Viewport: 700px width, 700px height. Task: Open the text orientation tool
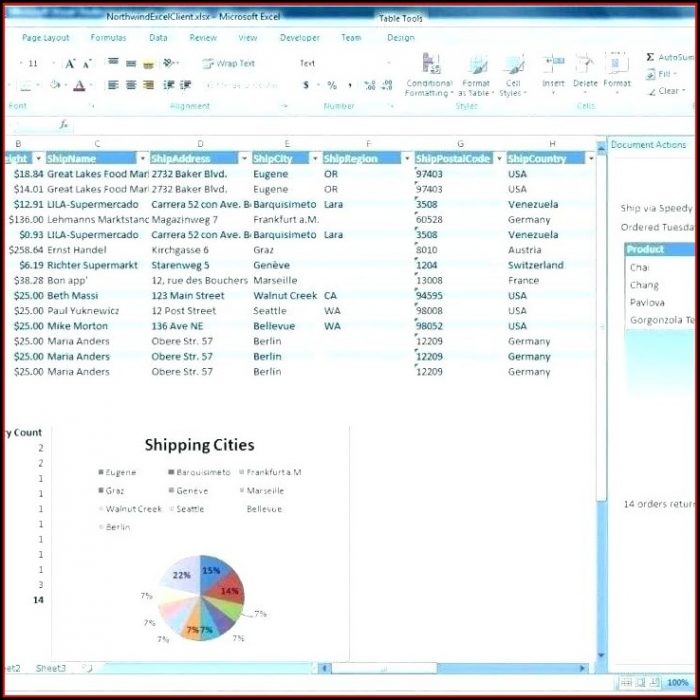pos(170,63)
